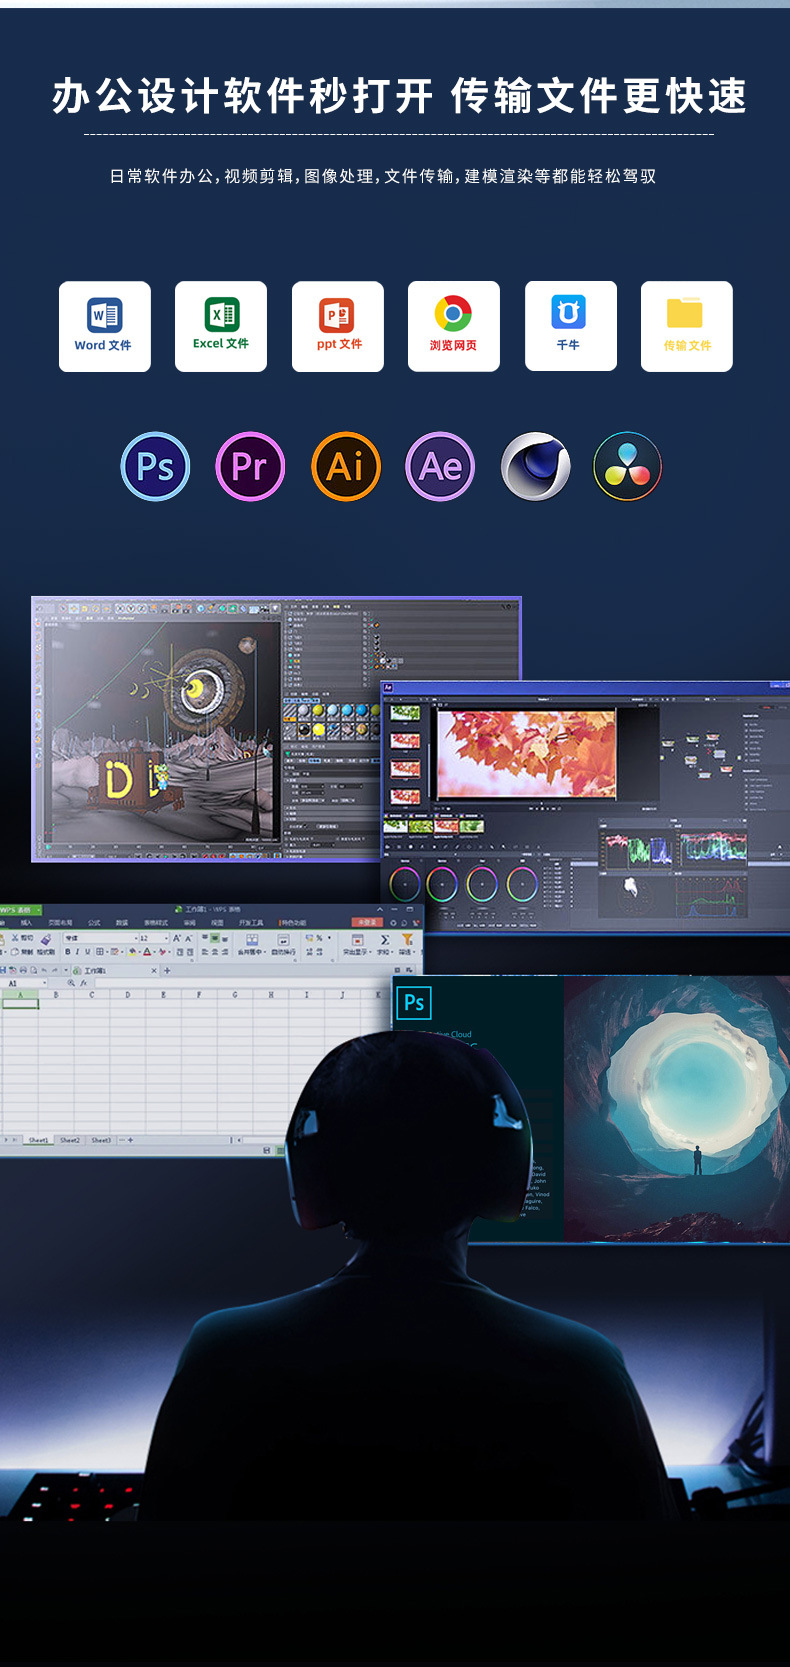790x1667 pixels.
Task: Toggle bold B in WPS ribbon
Action: (68, 952)
